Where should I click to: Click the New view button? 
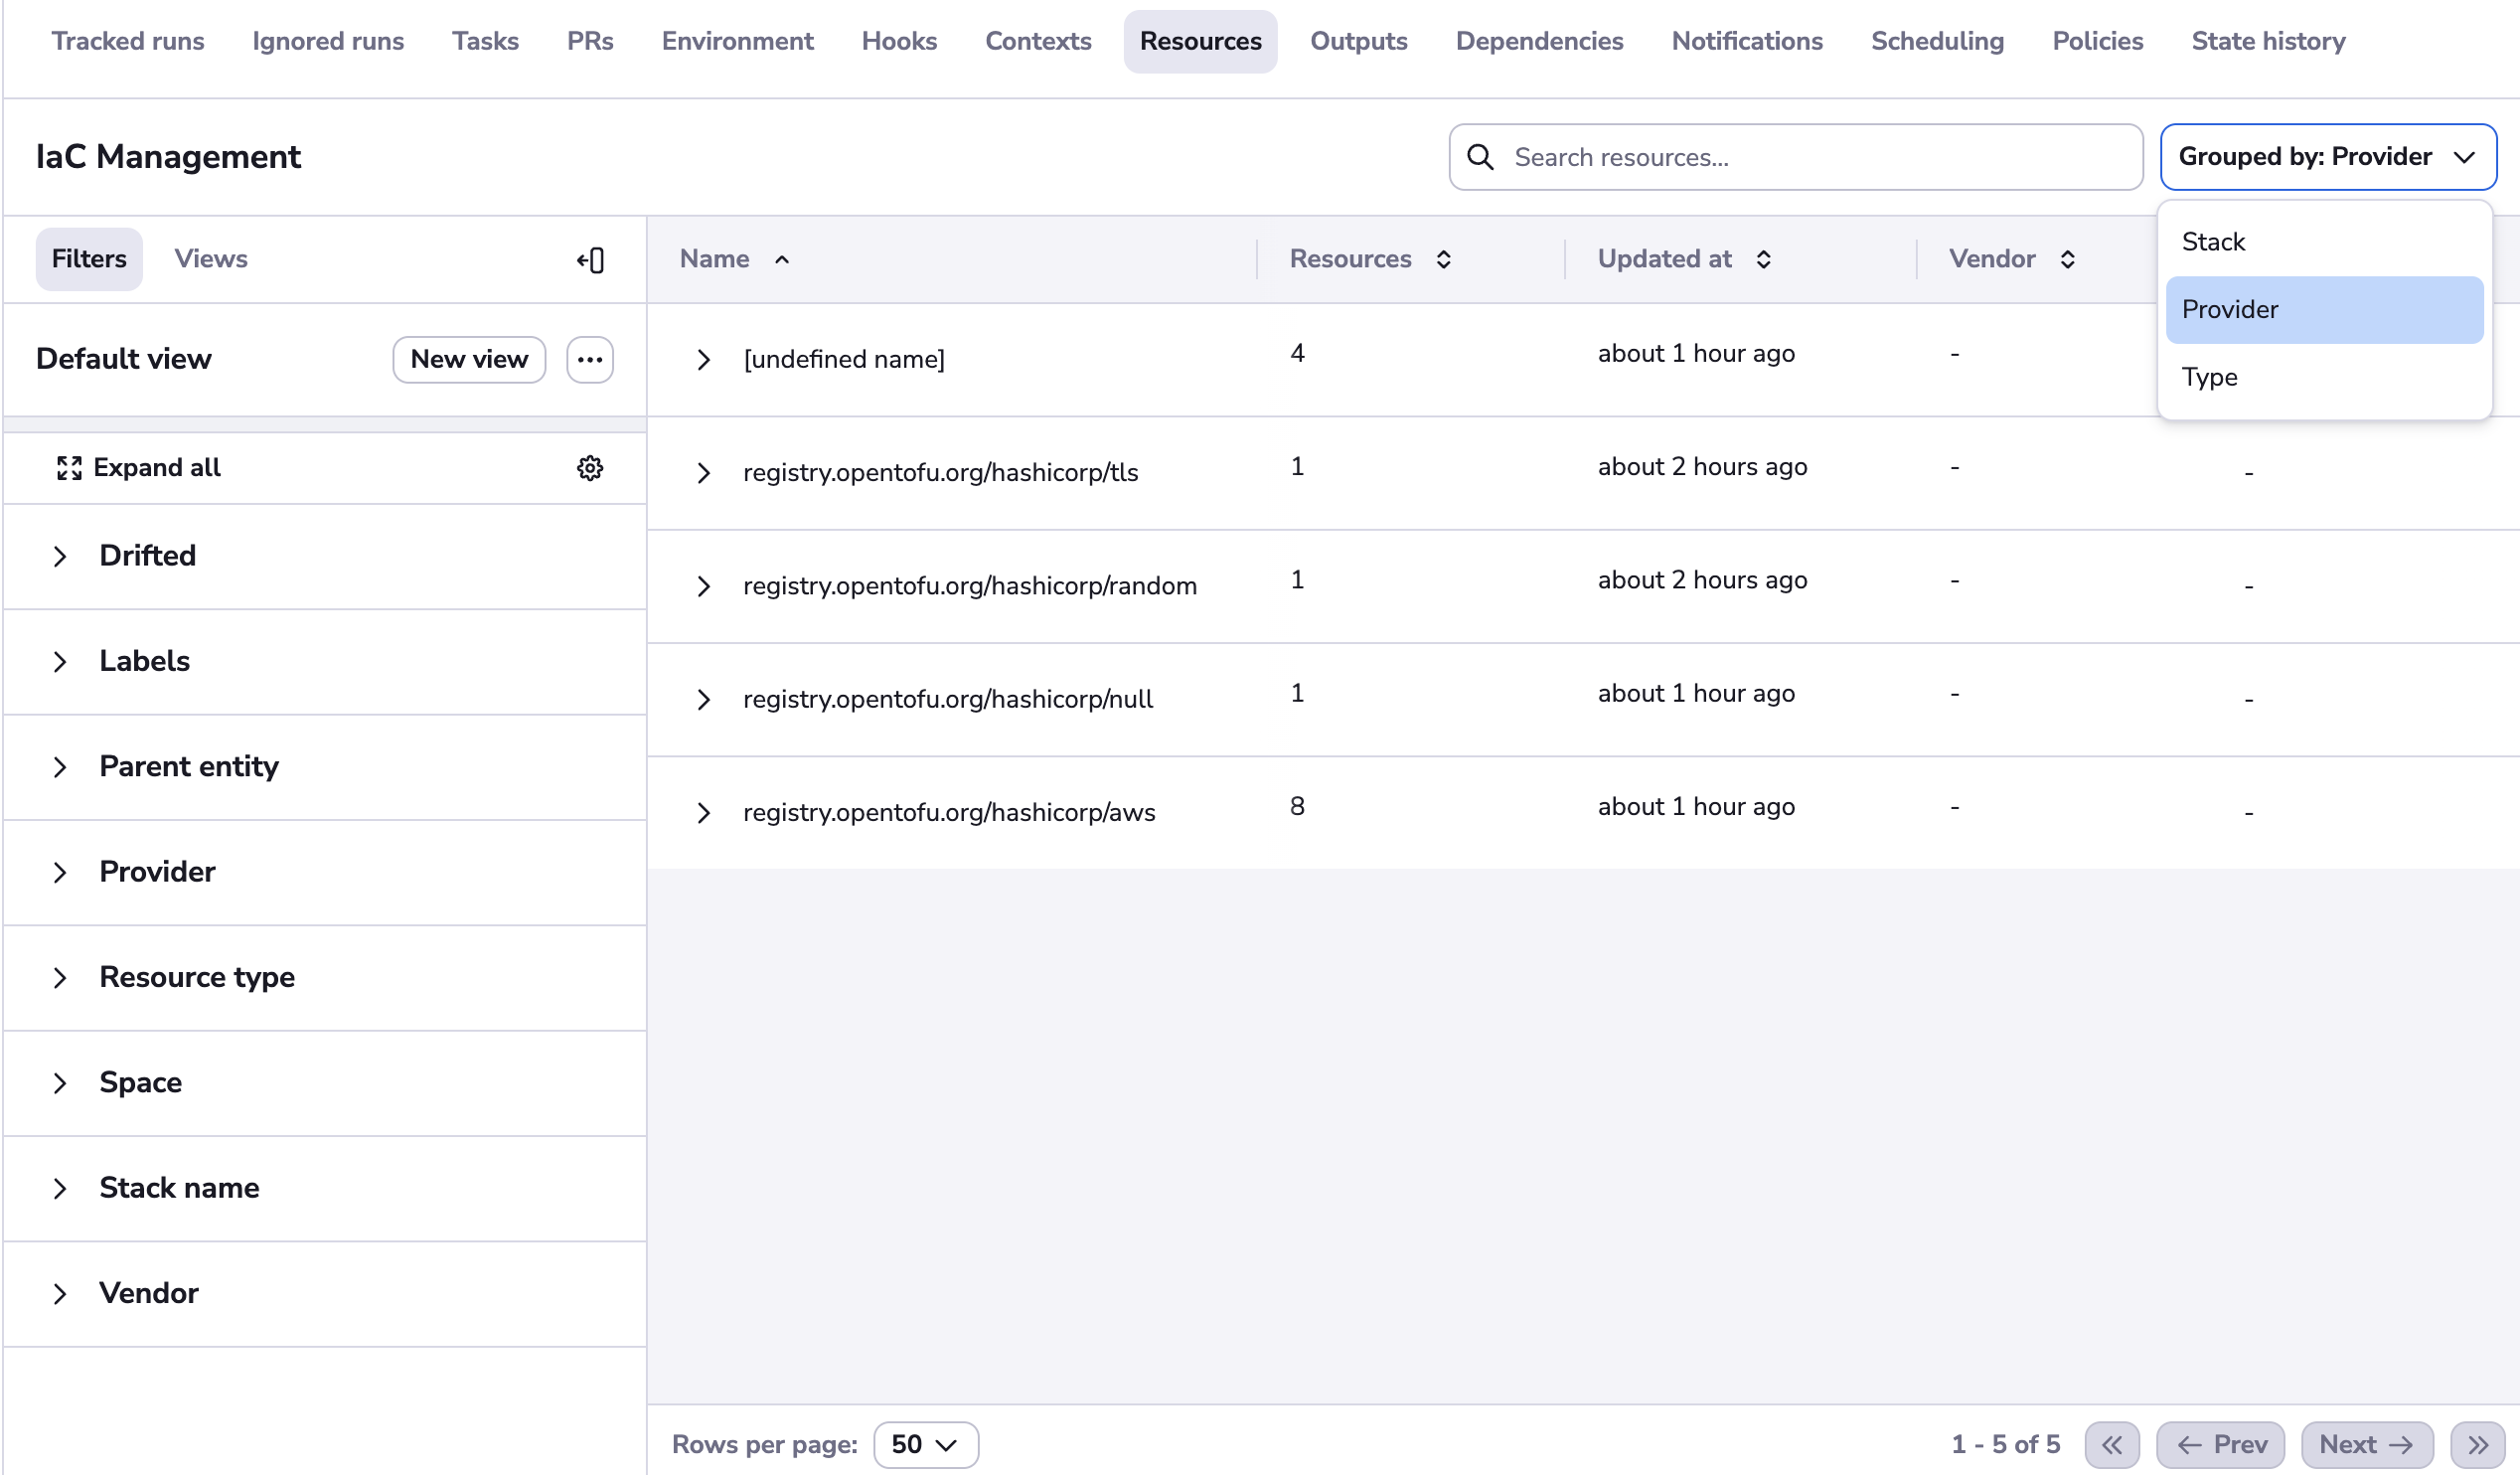click(469, 360)
